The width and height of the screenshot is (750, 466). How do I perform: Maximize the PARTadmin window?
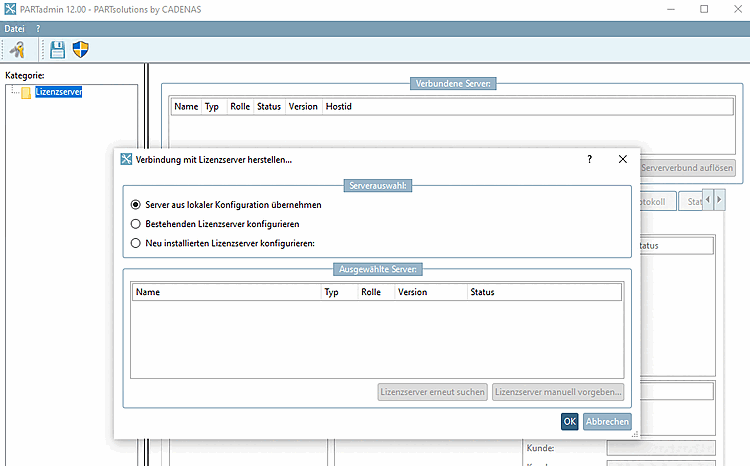[x=704, y=9]
